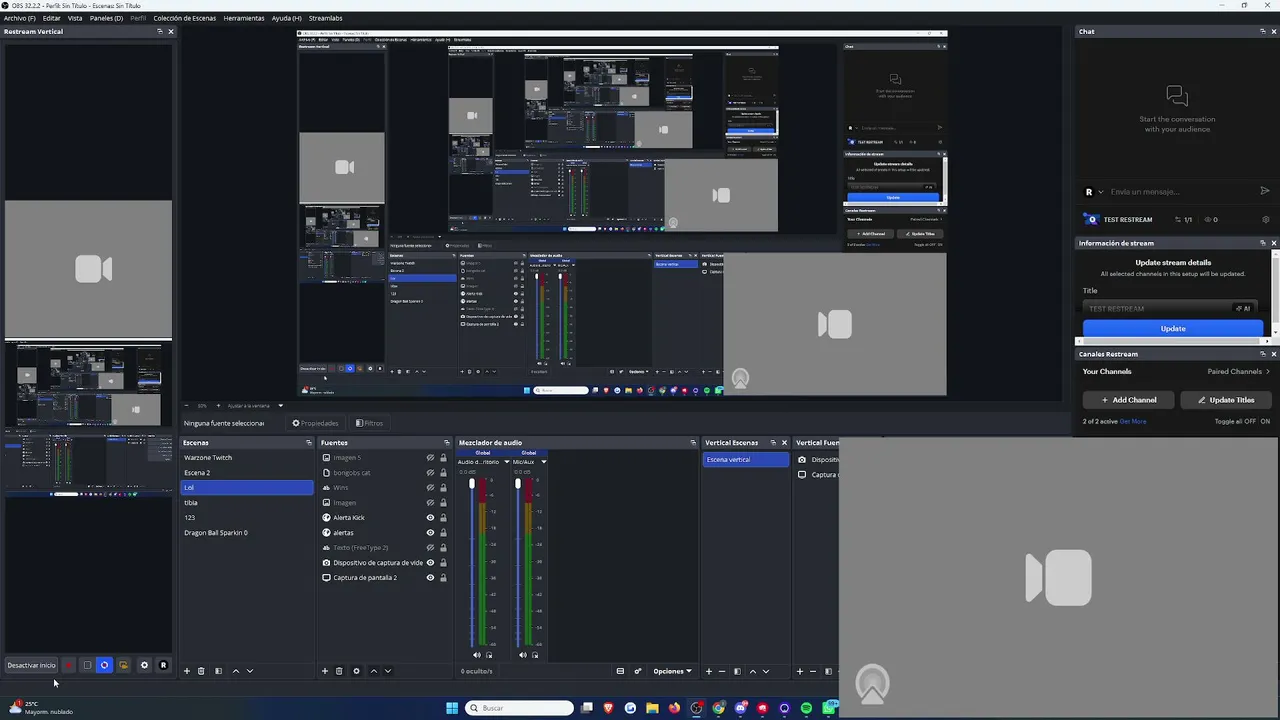Screen dimensions: 1280x720
Task: Open advanced audio properties gears icon
Action: [637, 671]
